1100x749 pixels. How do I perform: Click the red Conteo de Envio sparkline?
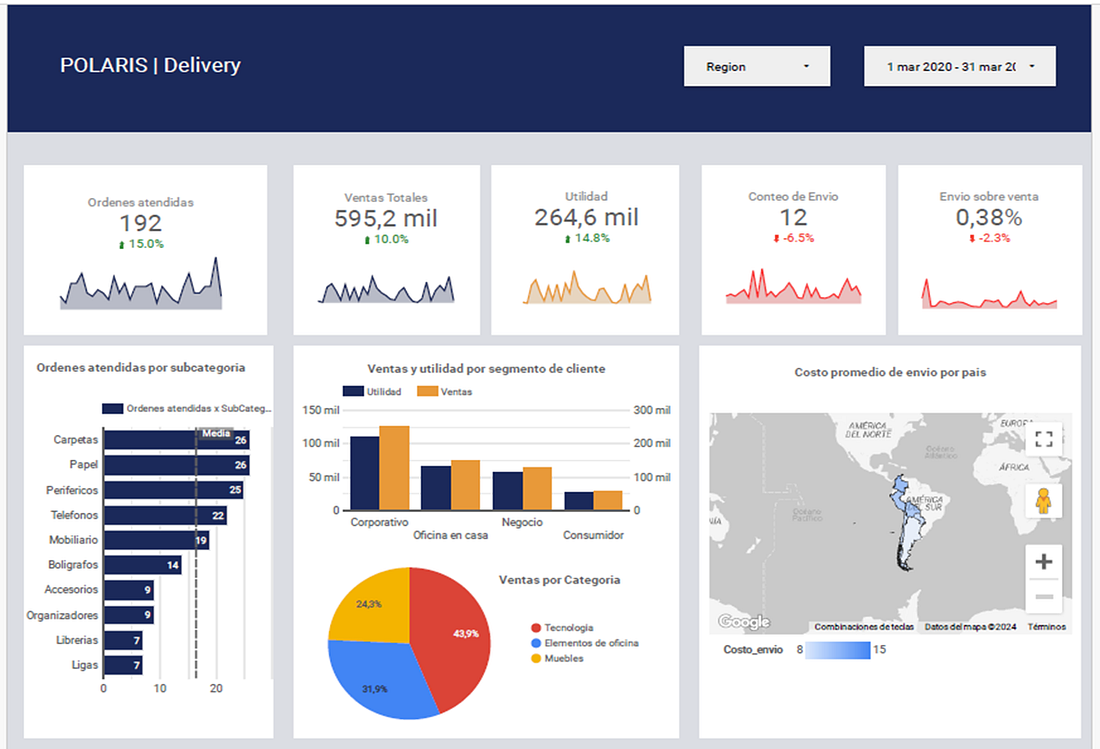click(x=793, y=286)
